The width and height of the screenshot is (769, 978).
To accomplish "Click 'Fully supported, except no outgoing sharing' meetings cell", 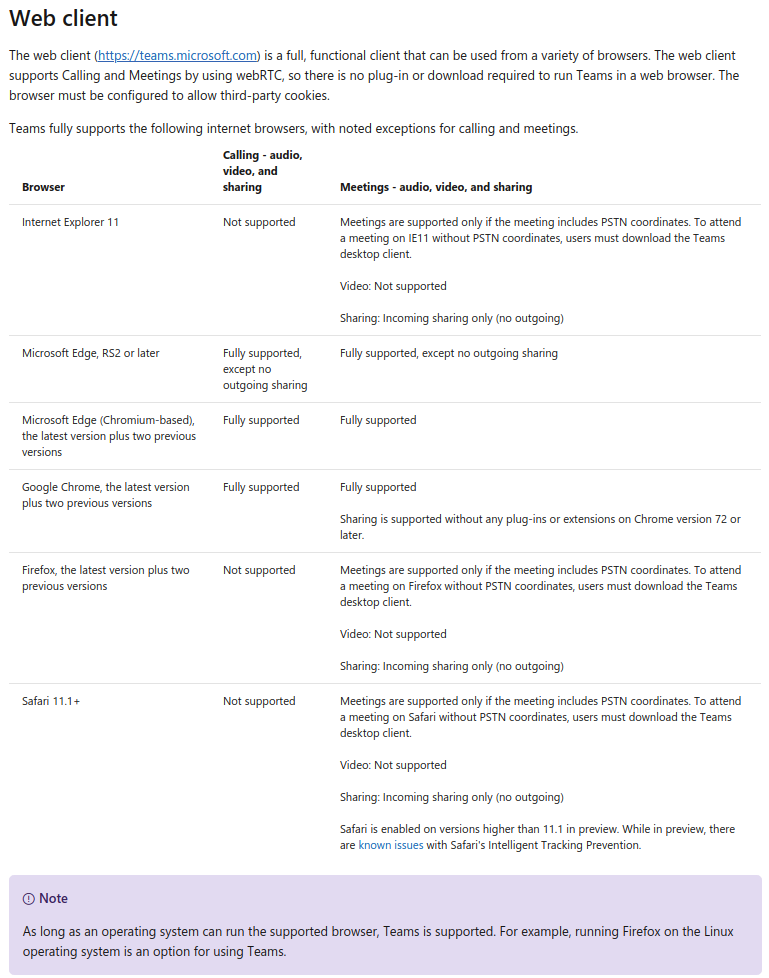I will (x=449, y=353).
